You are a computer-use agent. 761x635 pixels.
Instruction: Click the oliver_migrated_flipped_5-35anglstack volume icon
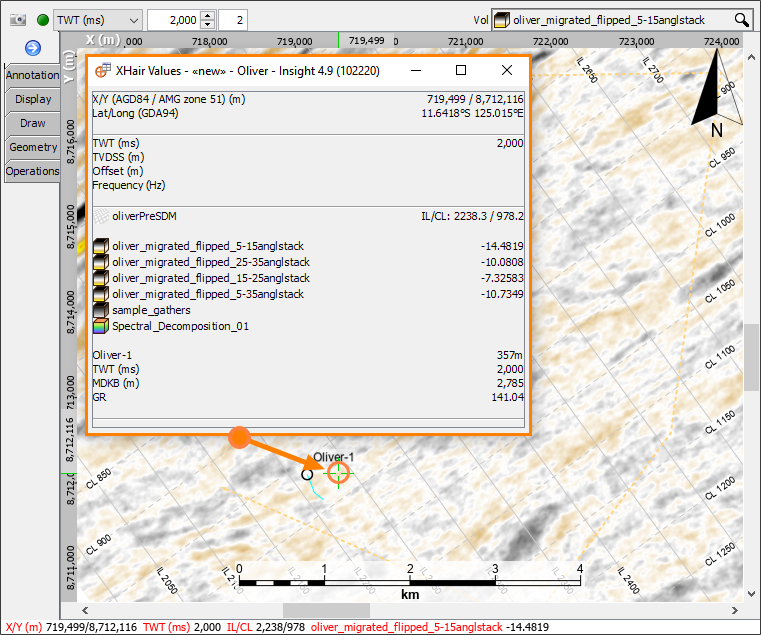pos(100,294)
